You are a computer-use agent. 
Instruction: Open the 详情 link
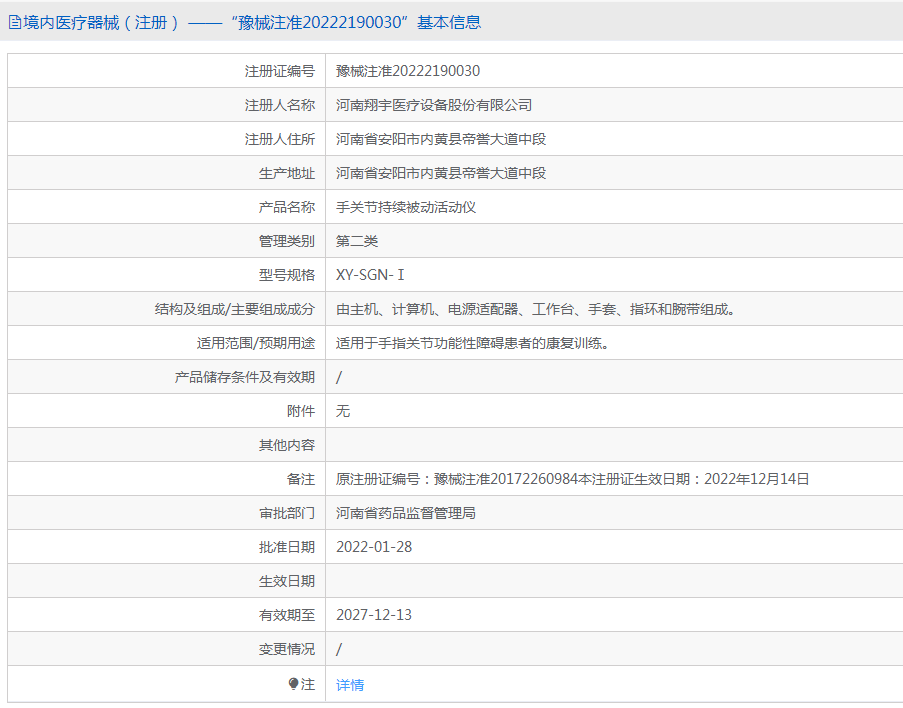tap(350, 684)
